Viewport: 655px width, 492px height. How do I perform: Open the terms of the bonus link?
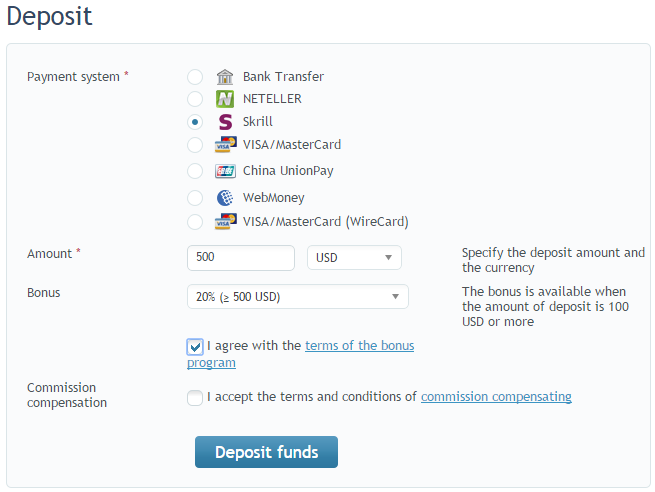[360, 346]
